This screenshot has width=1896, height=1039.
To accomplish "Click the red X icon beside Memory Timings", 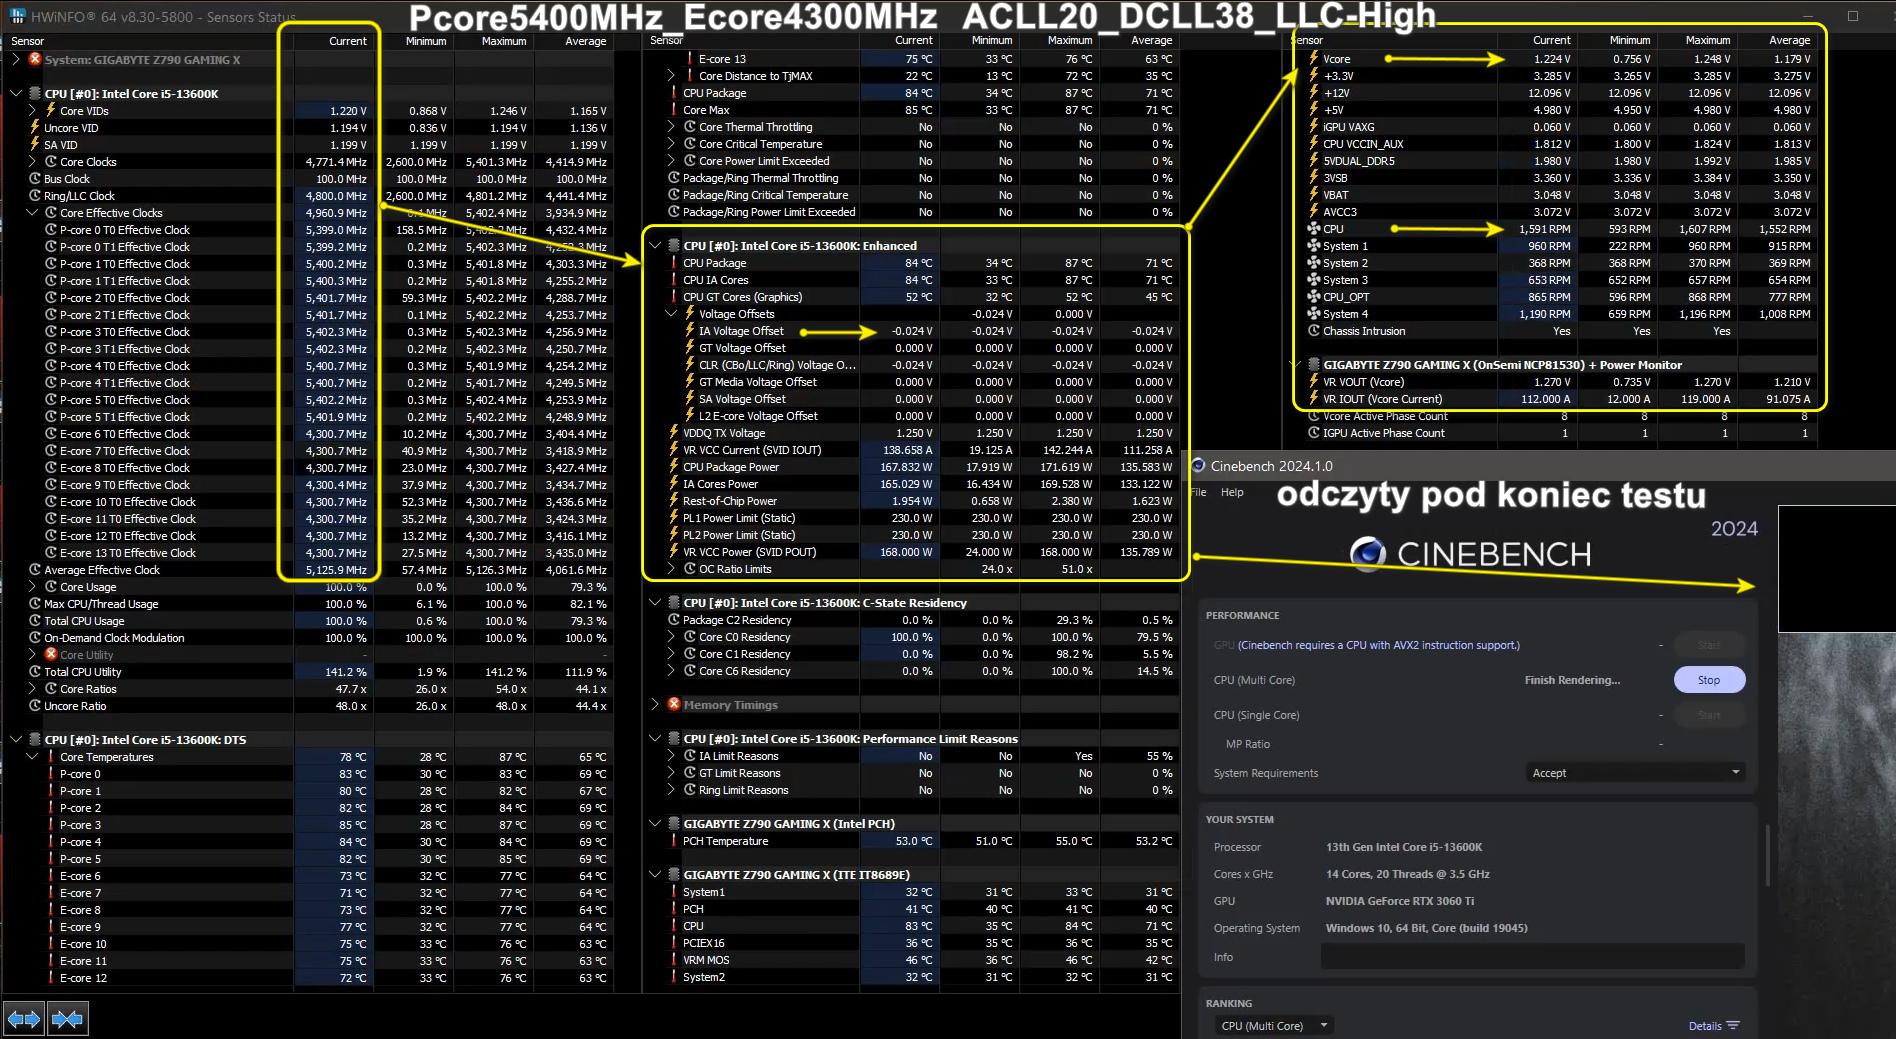I will click(x=674, y=705).
